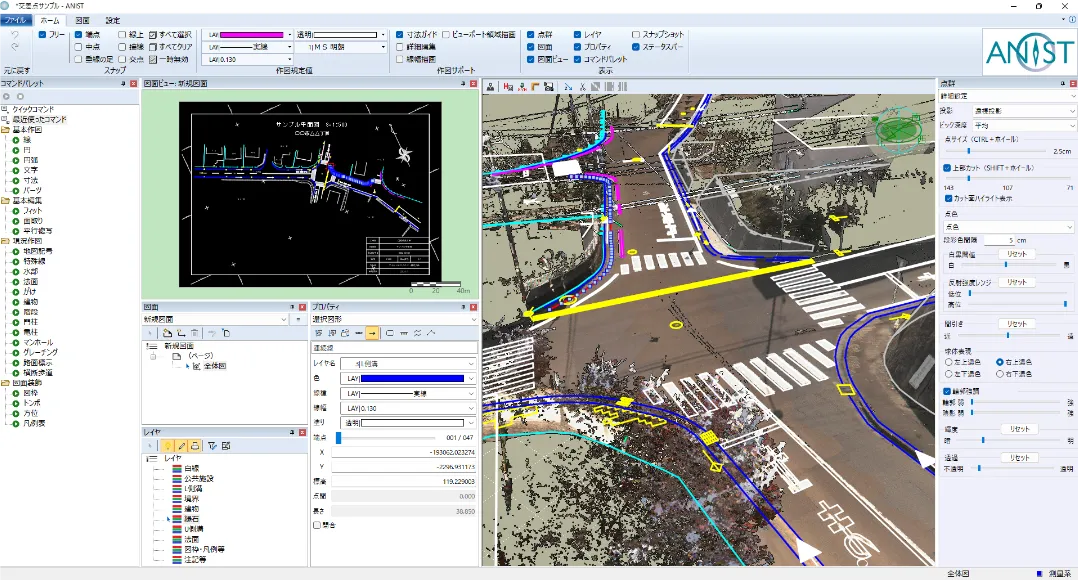Open the 実線 line type dropdown in ribbon
Image resolution: width=1078 pixels, height=580 pixels.
pyautogui.click(x=289, y=47)
